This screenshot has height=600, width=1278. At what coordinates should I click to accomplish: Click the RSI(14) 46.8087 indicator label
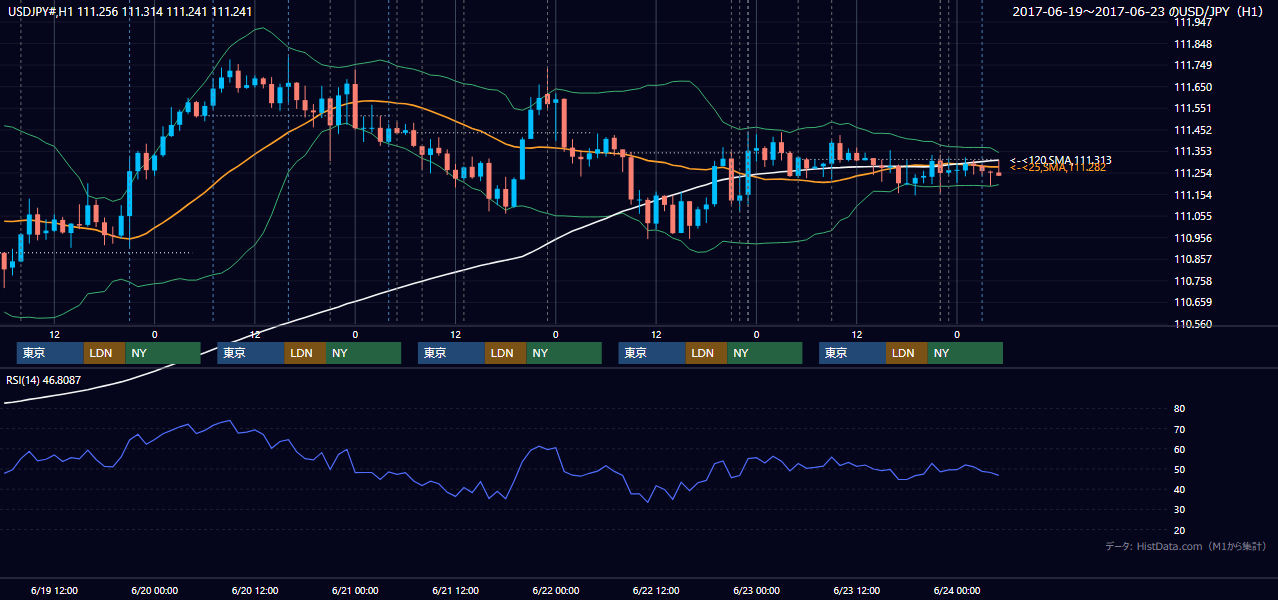[x=44, y=380]
